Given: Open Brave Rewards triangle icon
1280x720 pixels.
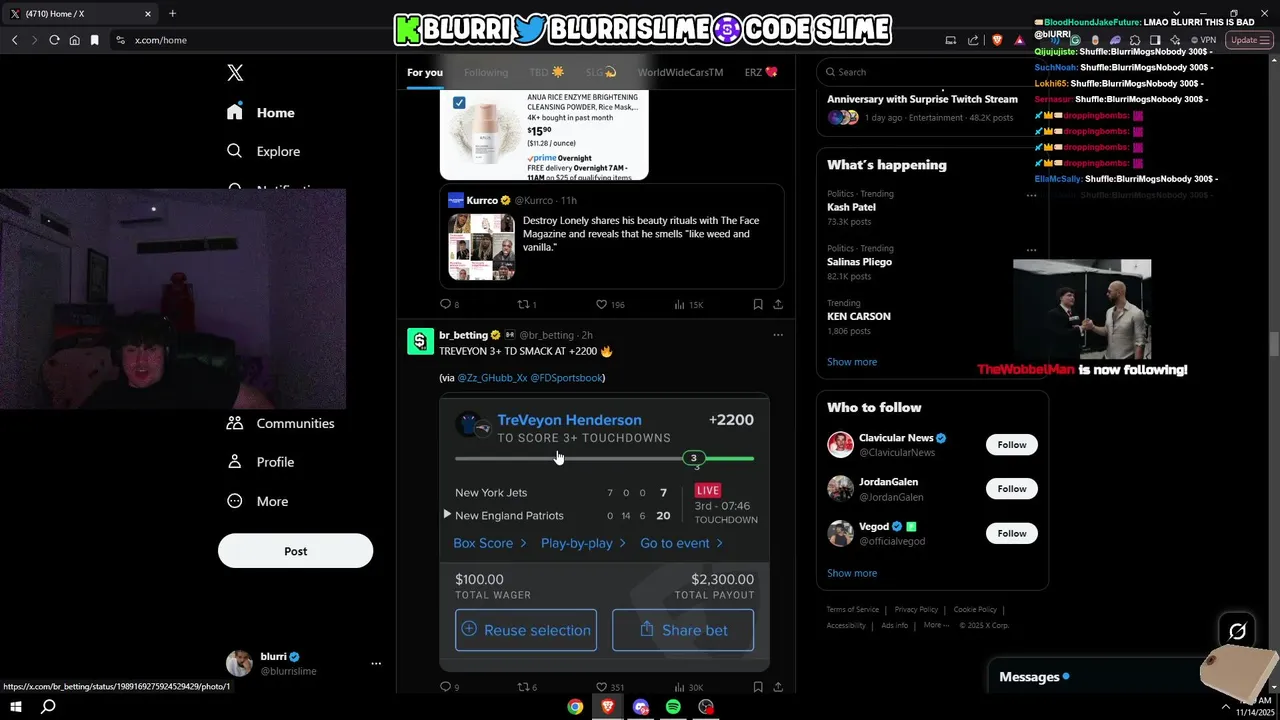Looking at the screenshot, I should tap(1019, 40).
